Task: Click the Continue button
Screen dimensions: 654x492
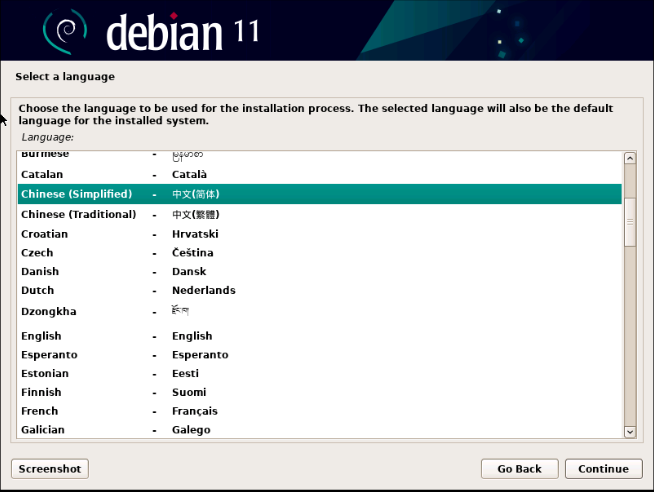Action: tap(603, 469)
